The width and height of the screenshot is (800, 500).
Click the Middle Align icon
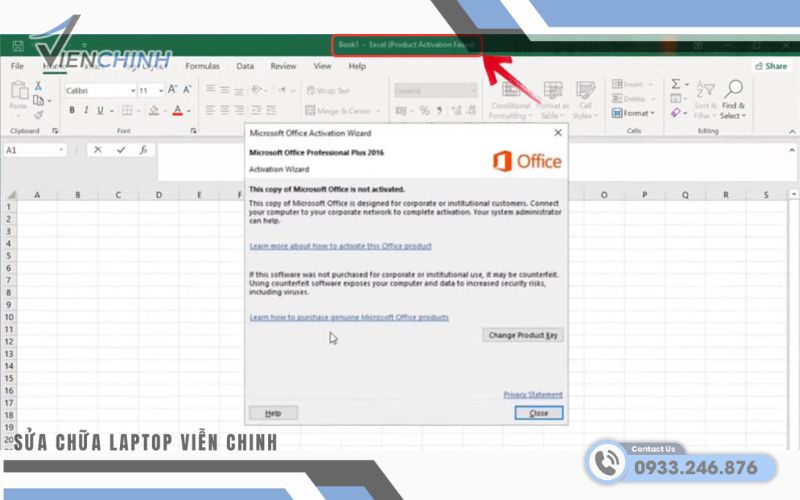225,90
